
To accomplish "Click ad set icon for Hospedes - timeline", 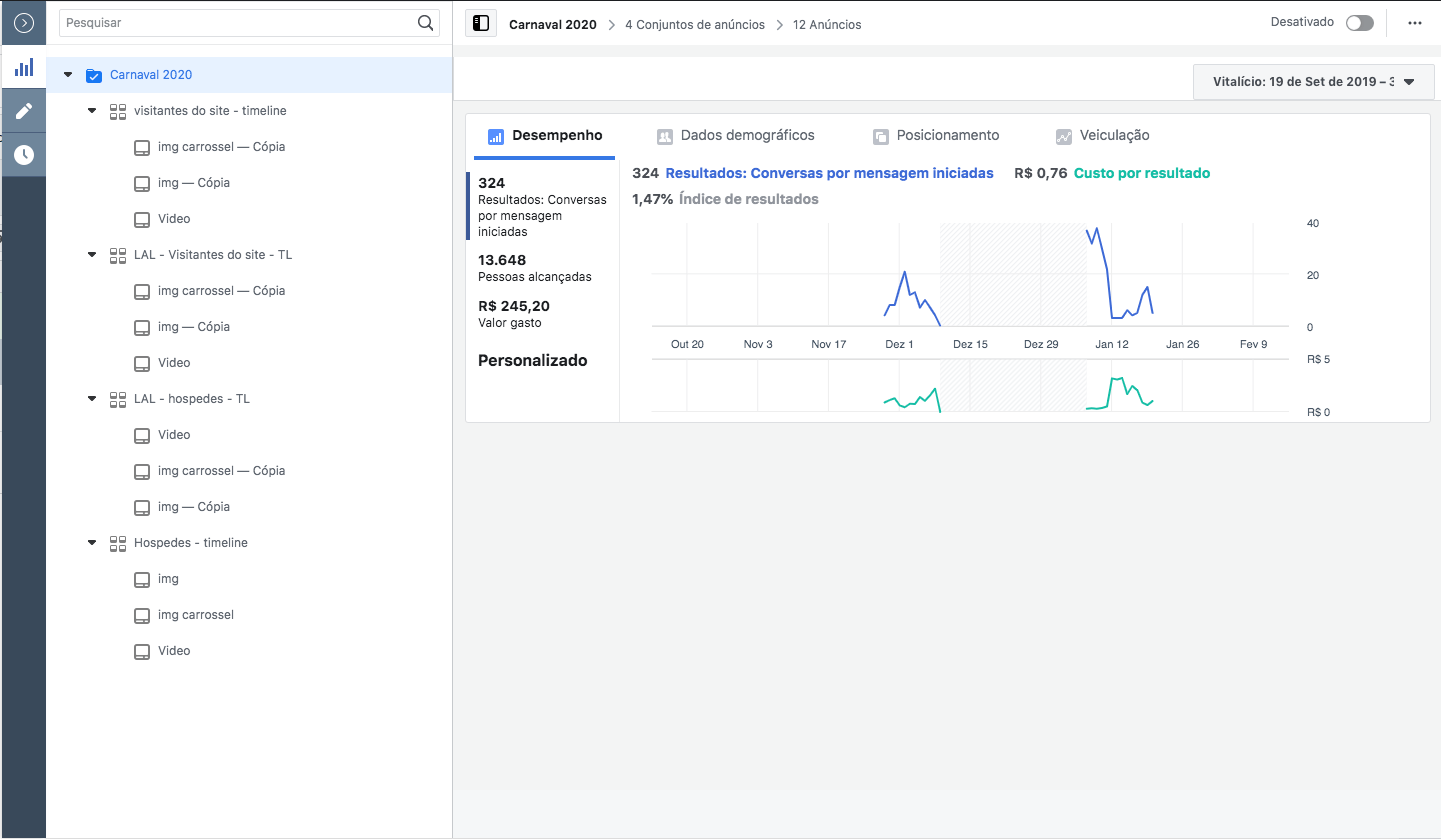I will pos(118,543).
